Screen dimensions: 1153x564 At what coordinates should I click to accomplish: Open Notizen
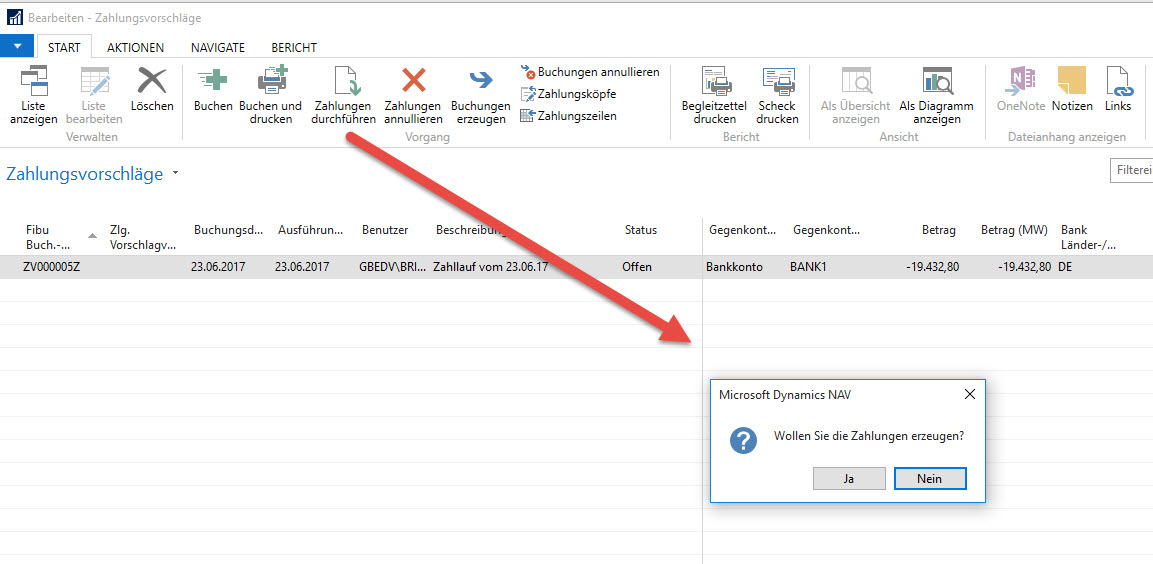[x=1072, y=88]
